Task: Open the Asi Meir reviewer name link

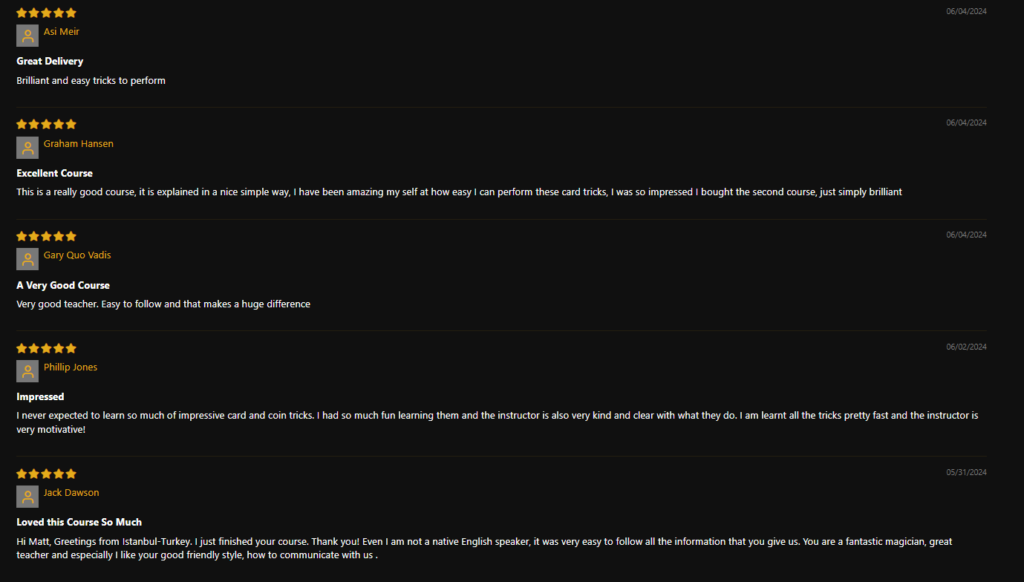Action: point(61,31)
